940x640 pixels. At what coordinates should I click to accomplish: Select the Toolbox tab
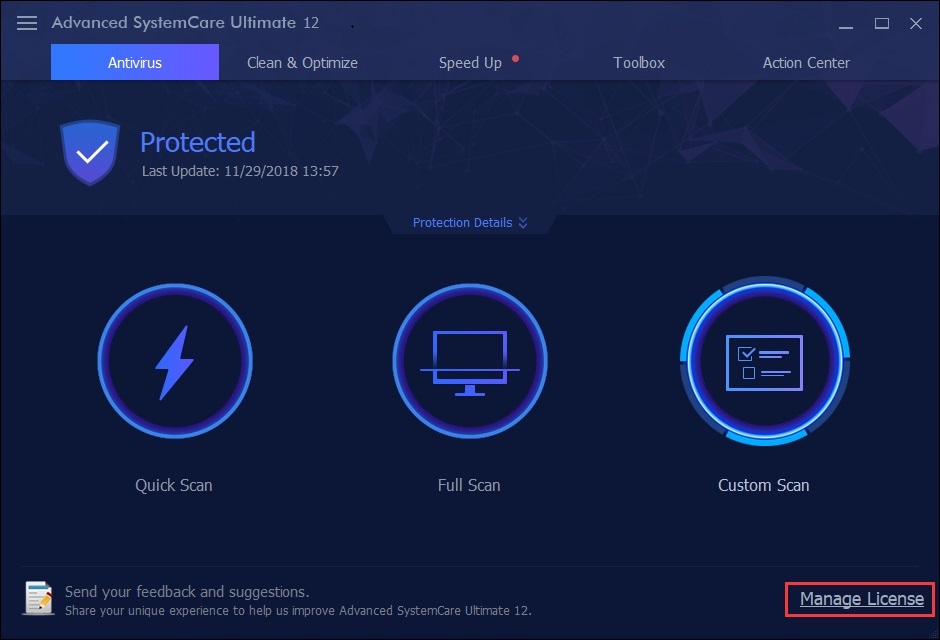pos(639,62)
